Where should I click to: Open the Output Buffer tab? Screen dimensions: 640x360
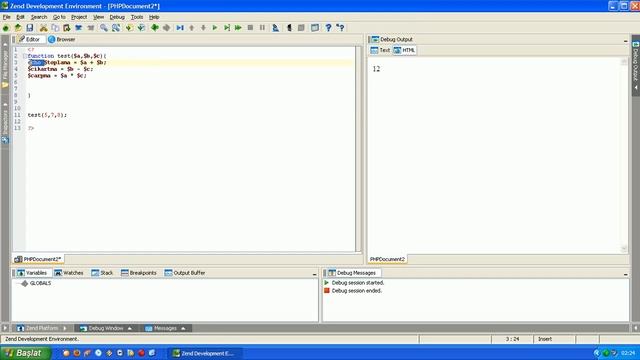pos(185,273)
